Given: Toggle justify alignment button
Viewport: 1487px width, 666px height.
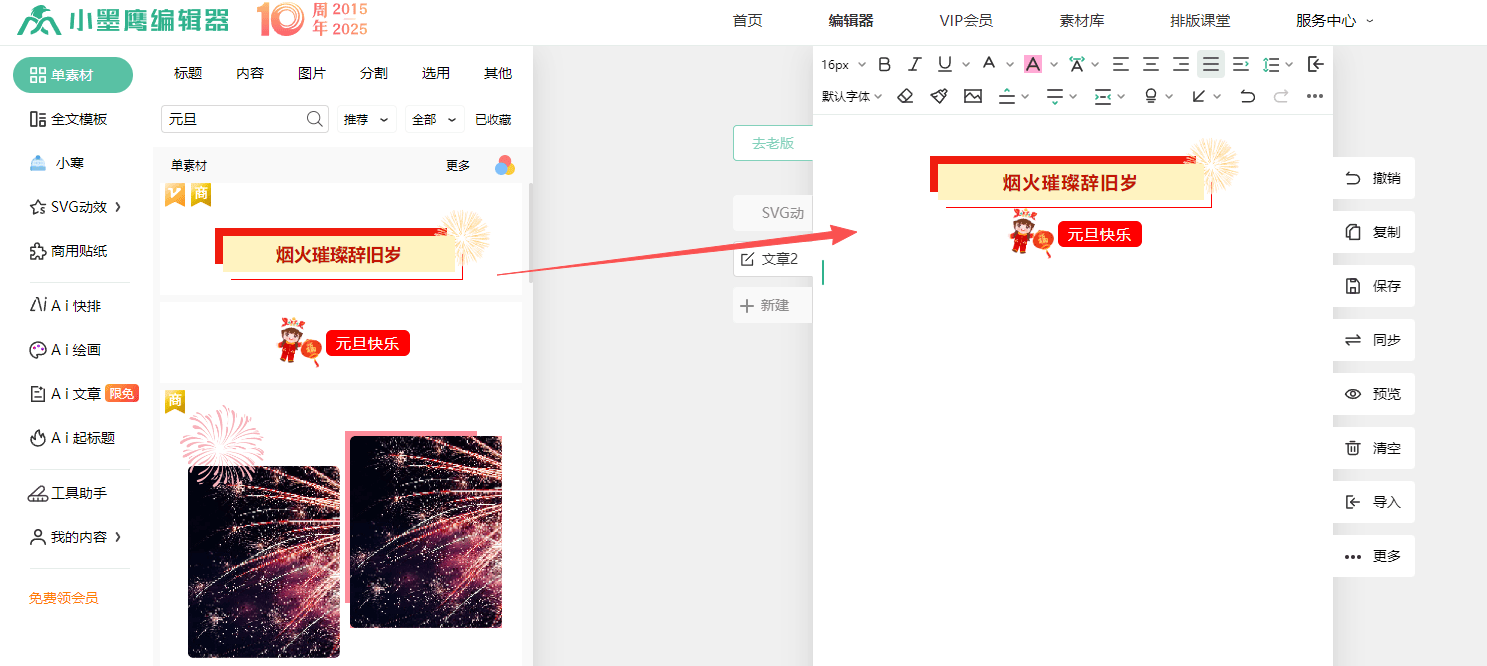Looking at the screenshot, I should point(1211,64).
